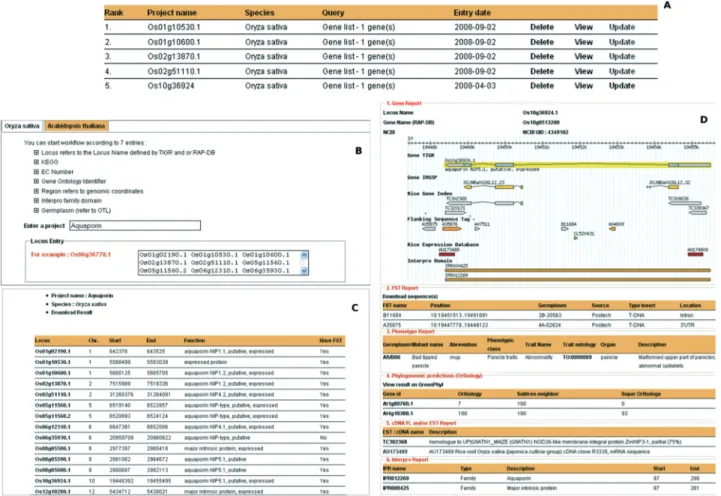
Task: Click the 4. Phylogenomic predictions section heading
Action: coord(434,376)
